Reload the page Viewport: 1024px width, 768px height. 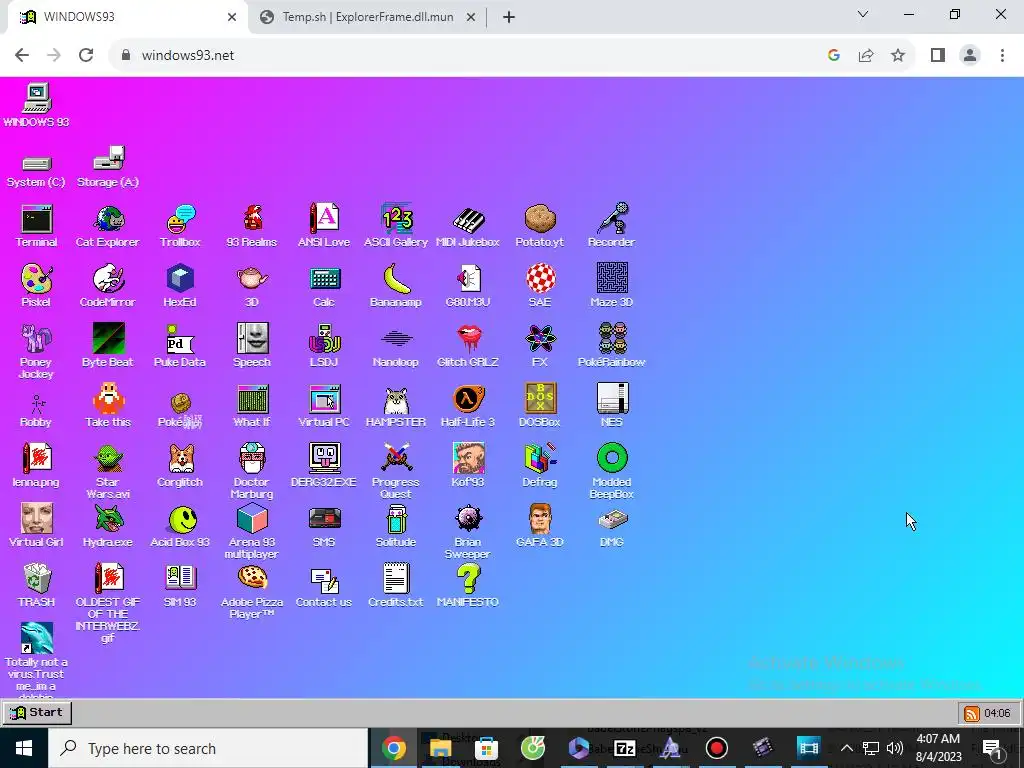pos(86,56)
